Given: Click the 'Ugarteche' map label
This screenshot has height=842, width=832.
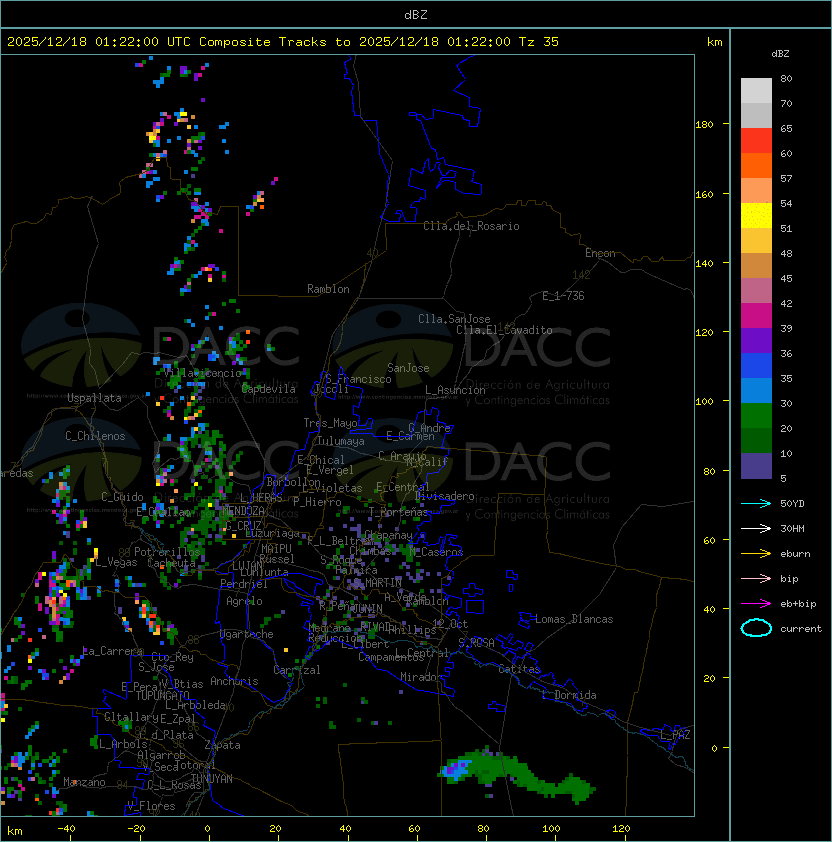Looking at the screenshot, I should pos(247,634).
